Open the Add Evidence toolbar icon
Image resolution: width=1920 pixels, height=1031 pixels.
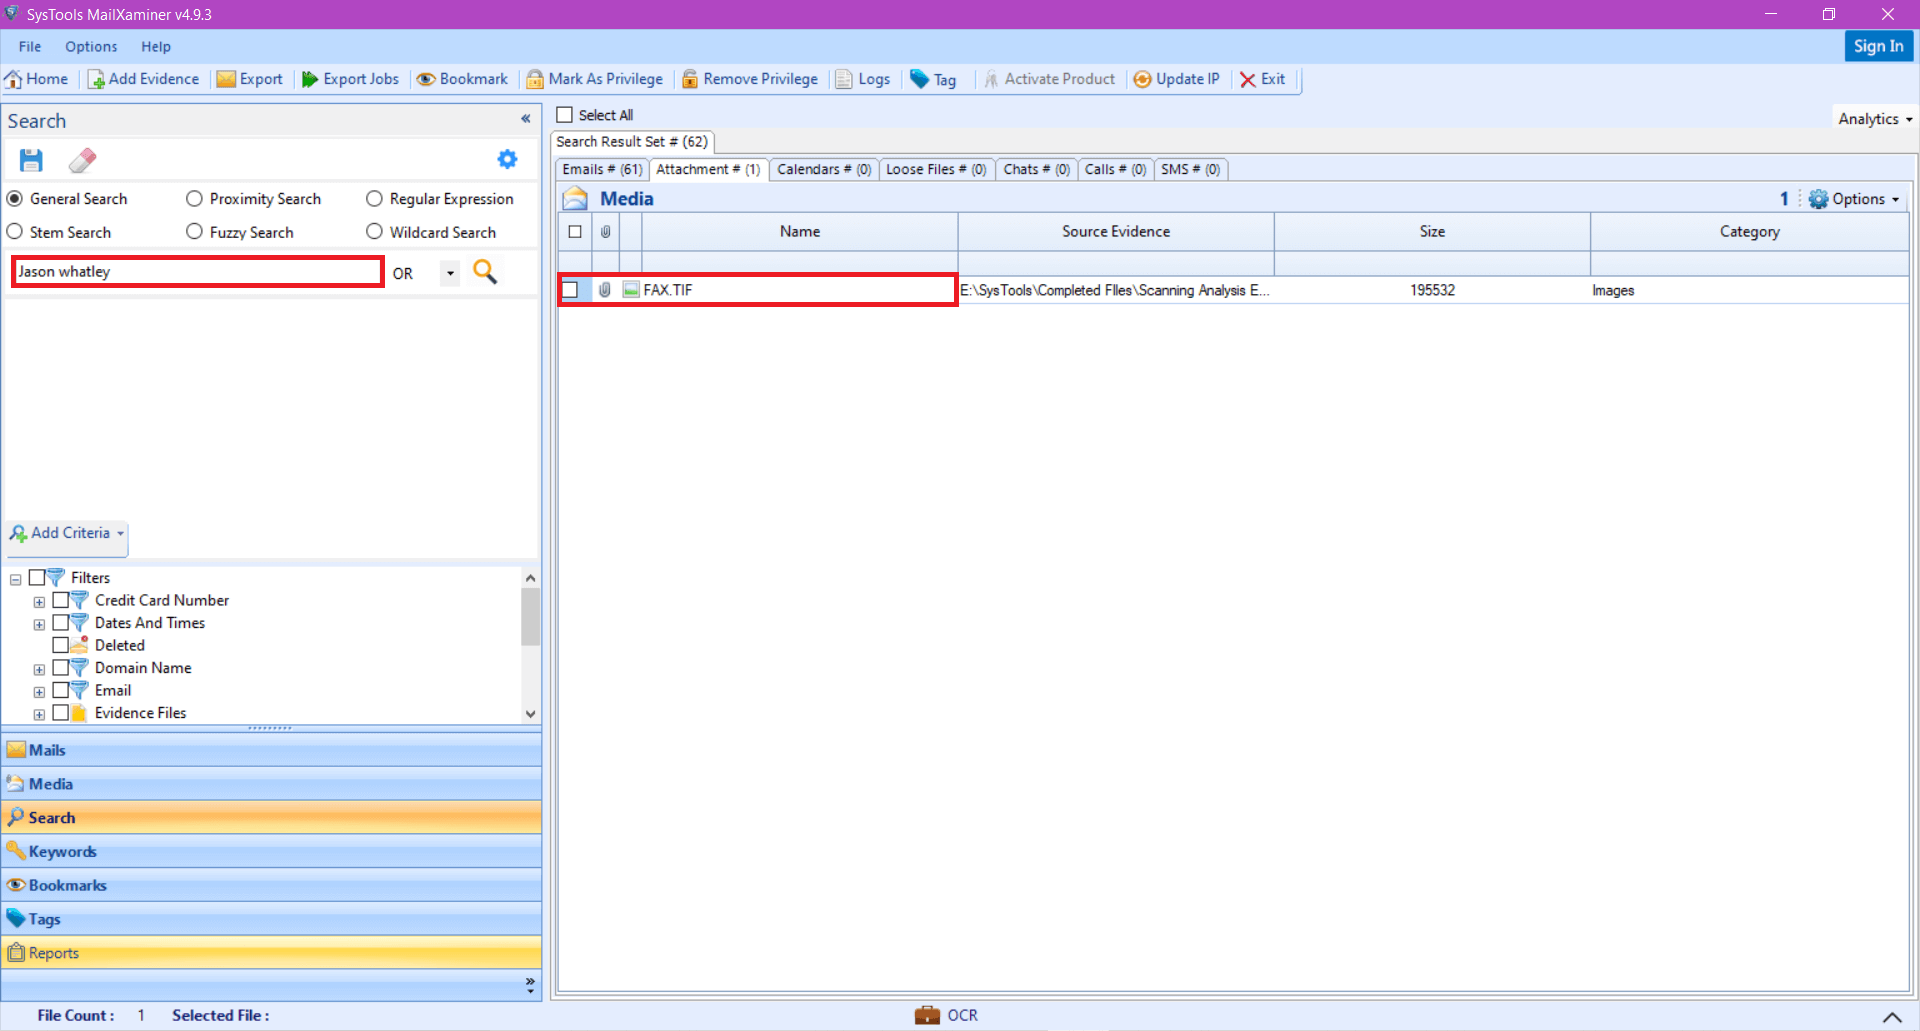coord(143,79)
